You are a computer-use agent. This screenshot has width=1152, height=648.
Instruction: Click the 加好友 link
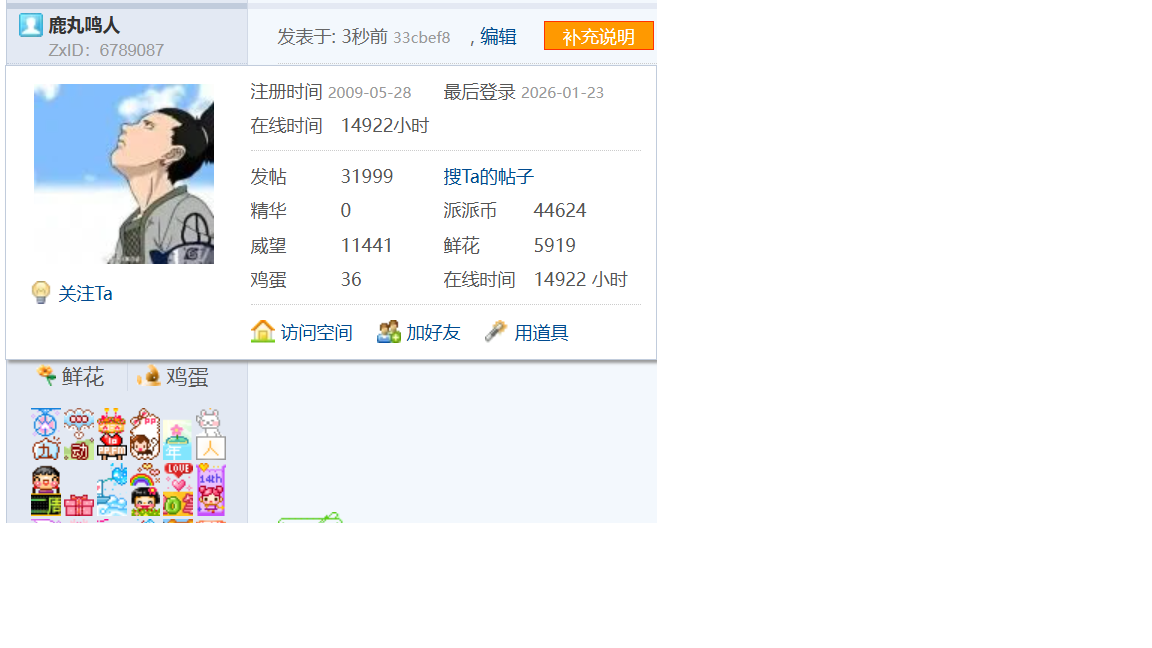click(x=433, y=333)
